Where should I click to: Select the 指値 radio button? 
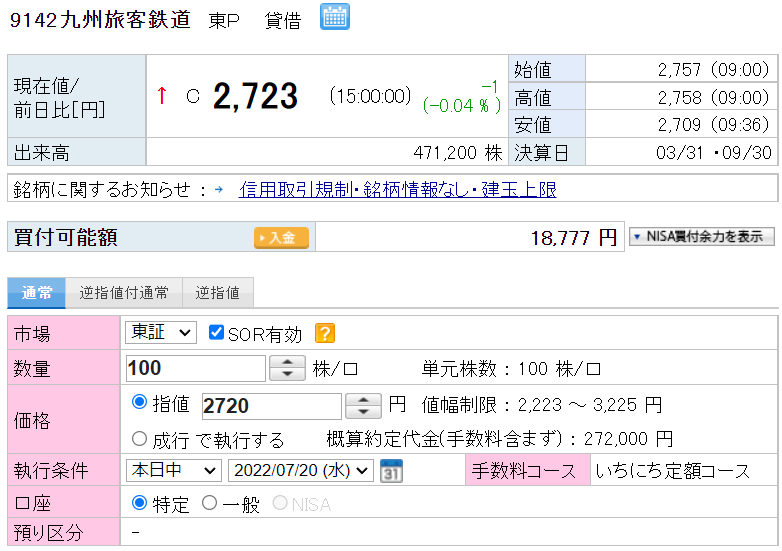click(x=140, y=403)
